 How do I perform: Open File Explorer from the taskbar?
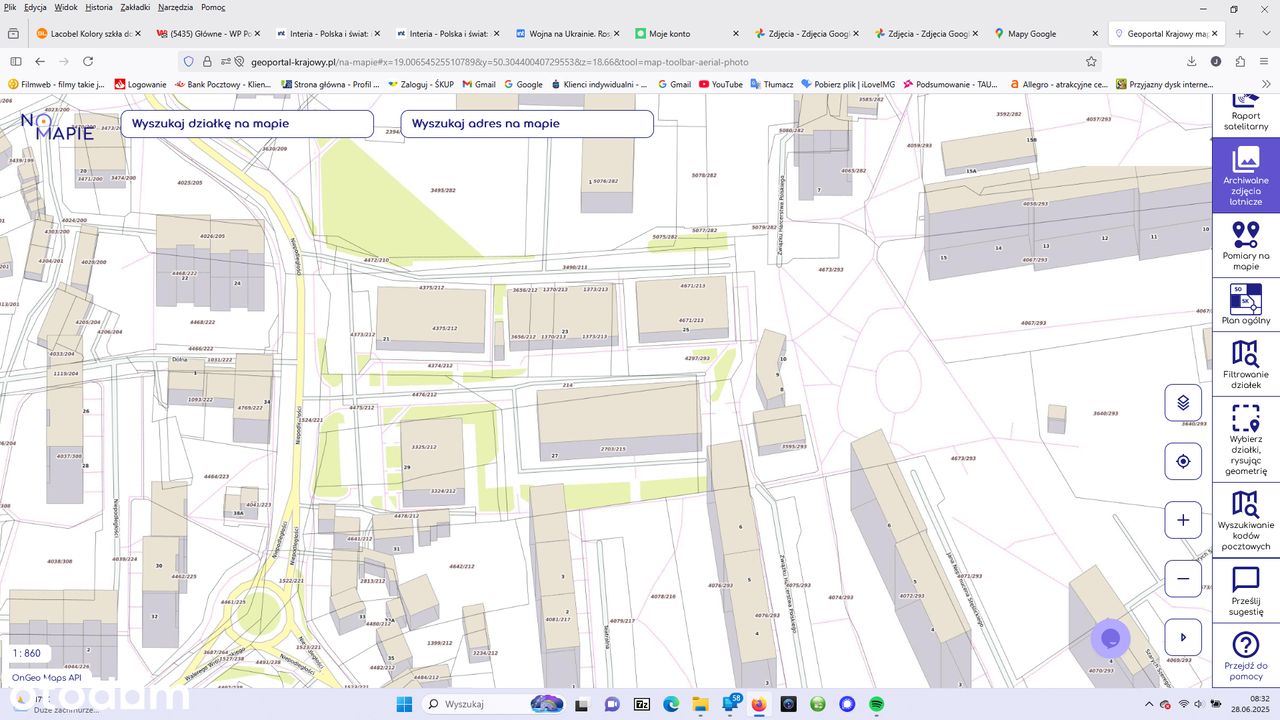click(700, 704)
